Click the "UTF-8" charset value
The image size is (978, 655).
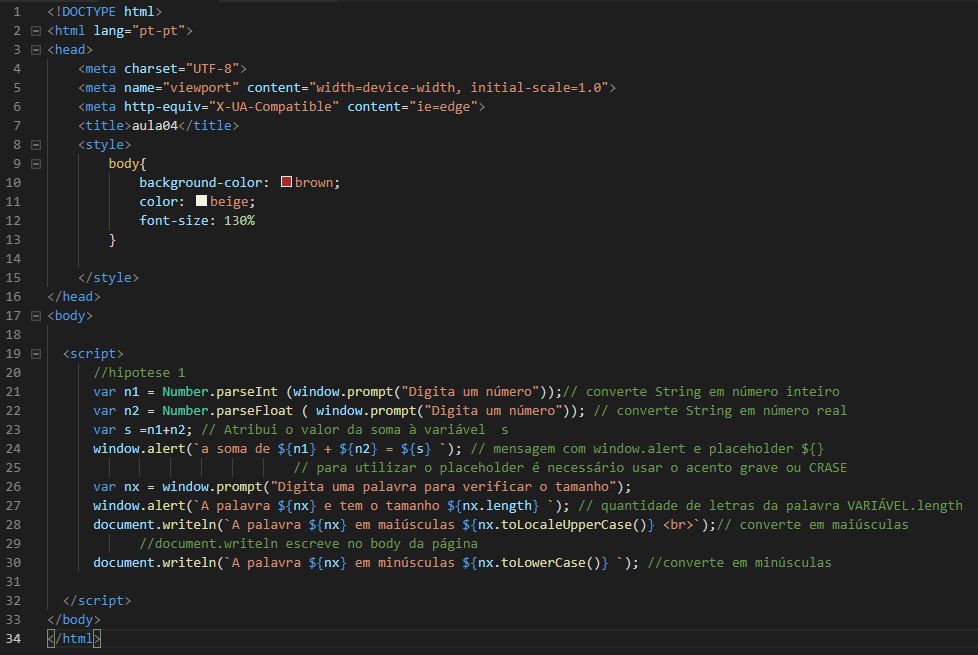coord(213,69)
